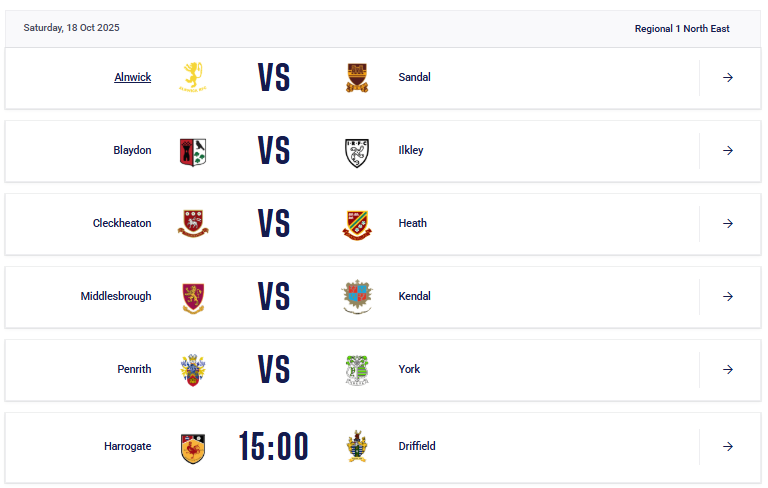Click the Heath club crest
Screen dimensions: 768x488
357,224
